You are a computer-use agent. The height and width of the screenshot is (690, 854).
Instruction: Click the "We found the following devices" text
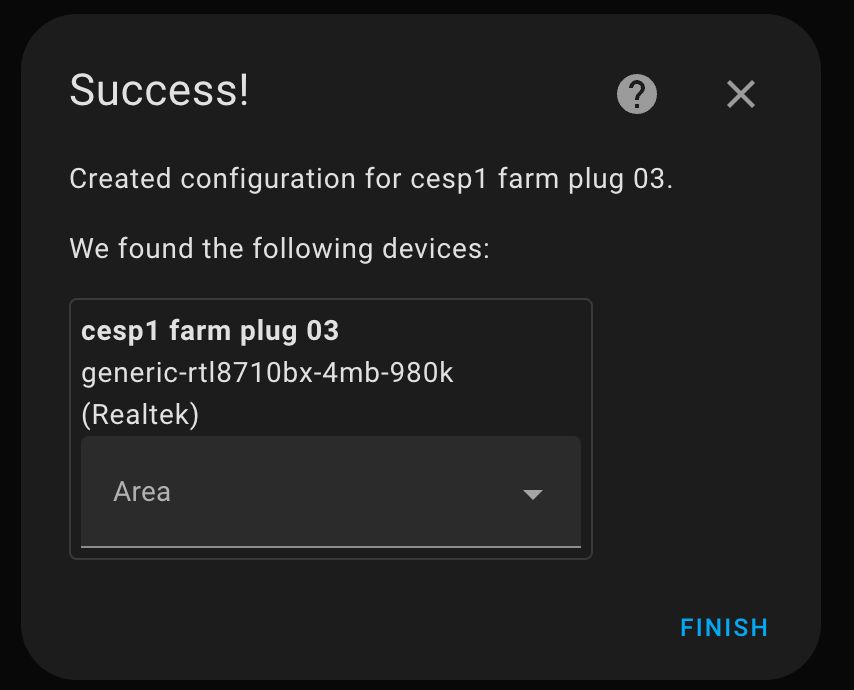pyautogui.click(x=279, y=248)
